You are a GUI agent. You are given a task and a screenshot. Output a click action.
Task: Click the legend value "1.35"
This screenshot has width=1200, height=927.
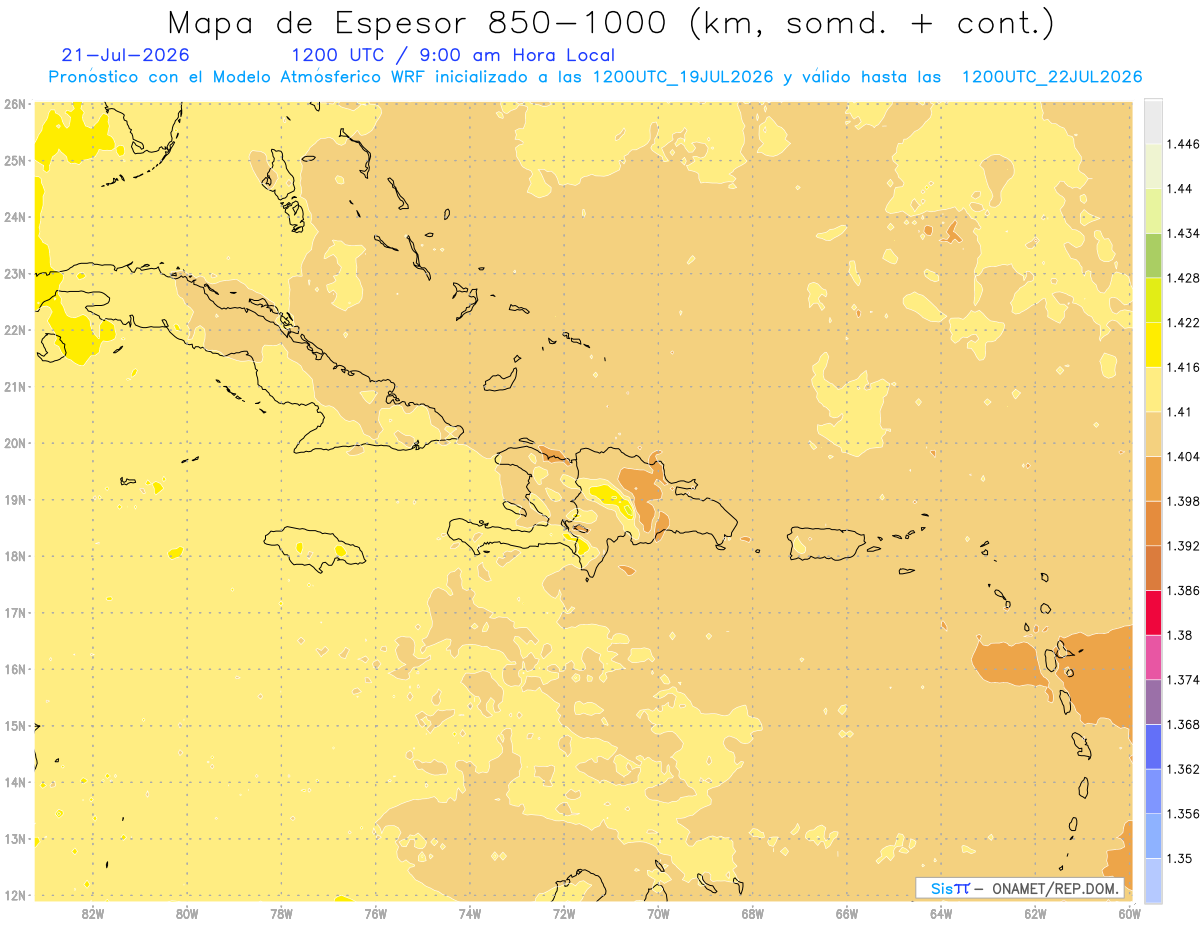(1179, 858)
